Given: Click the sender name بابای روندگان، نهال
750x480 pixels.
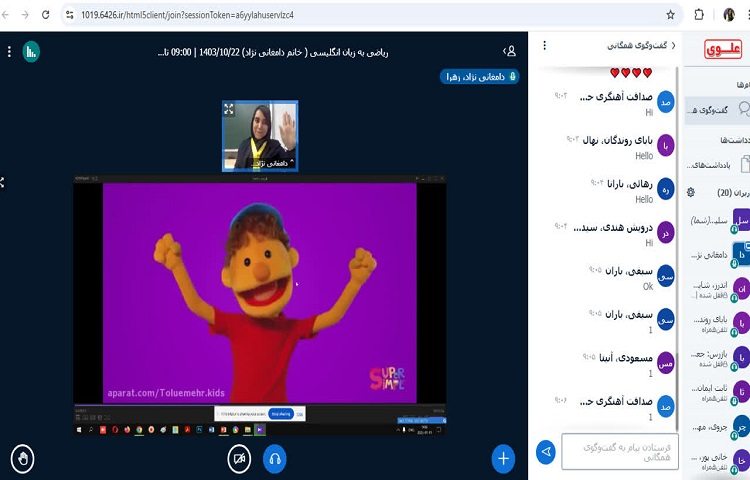Looking at the screenshot, I should point(618,141).
